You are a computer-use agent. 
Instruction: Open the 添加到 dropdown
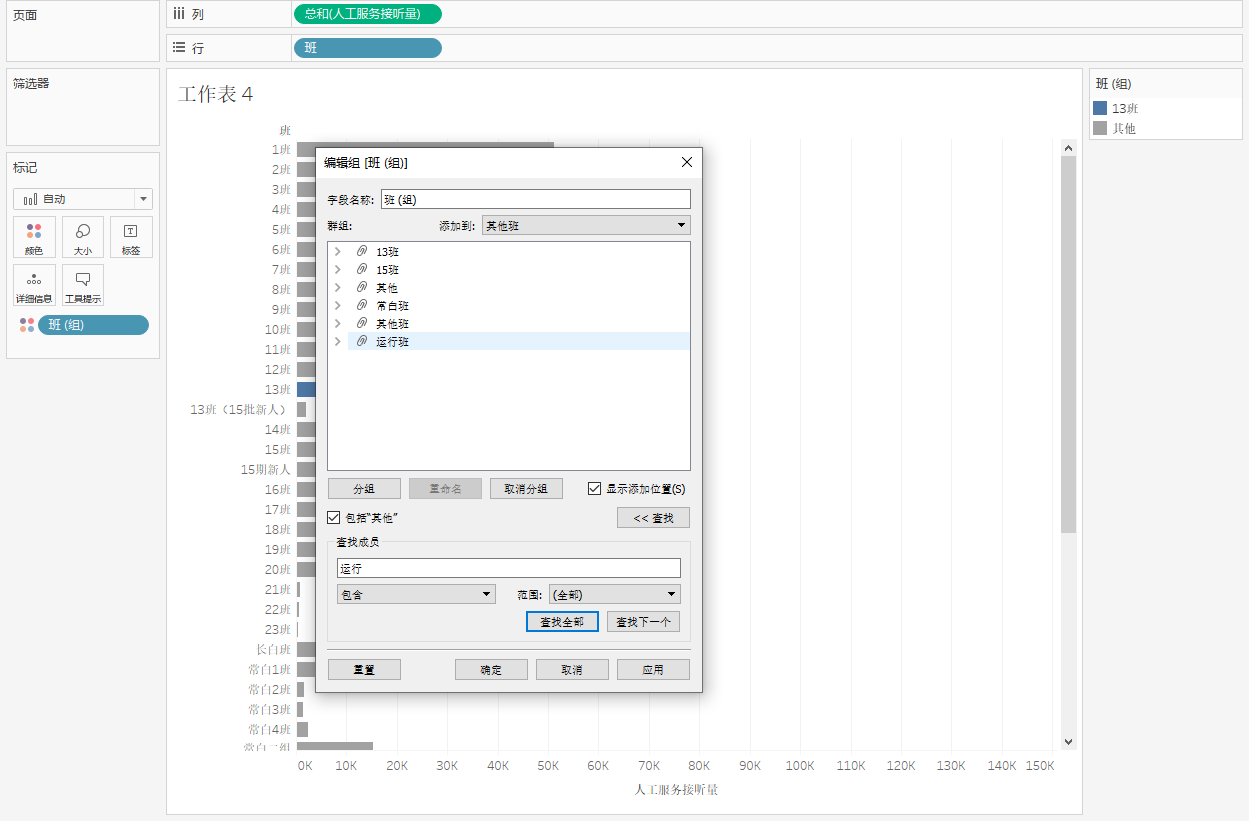pos(586,226)
